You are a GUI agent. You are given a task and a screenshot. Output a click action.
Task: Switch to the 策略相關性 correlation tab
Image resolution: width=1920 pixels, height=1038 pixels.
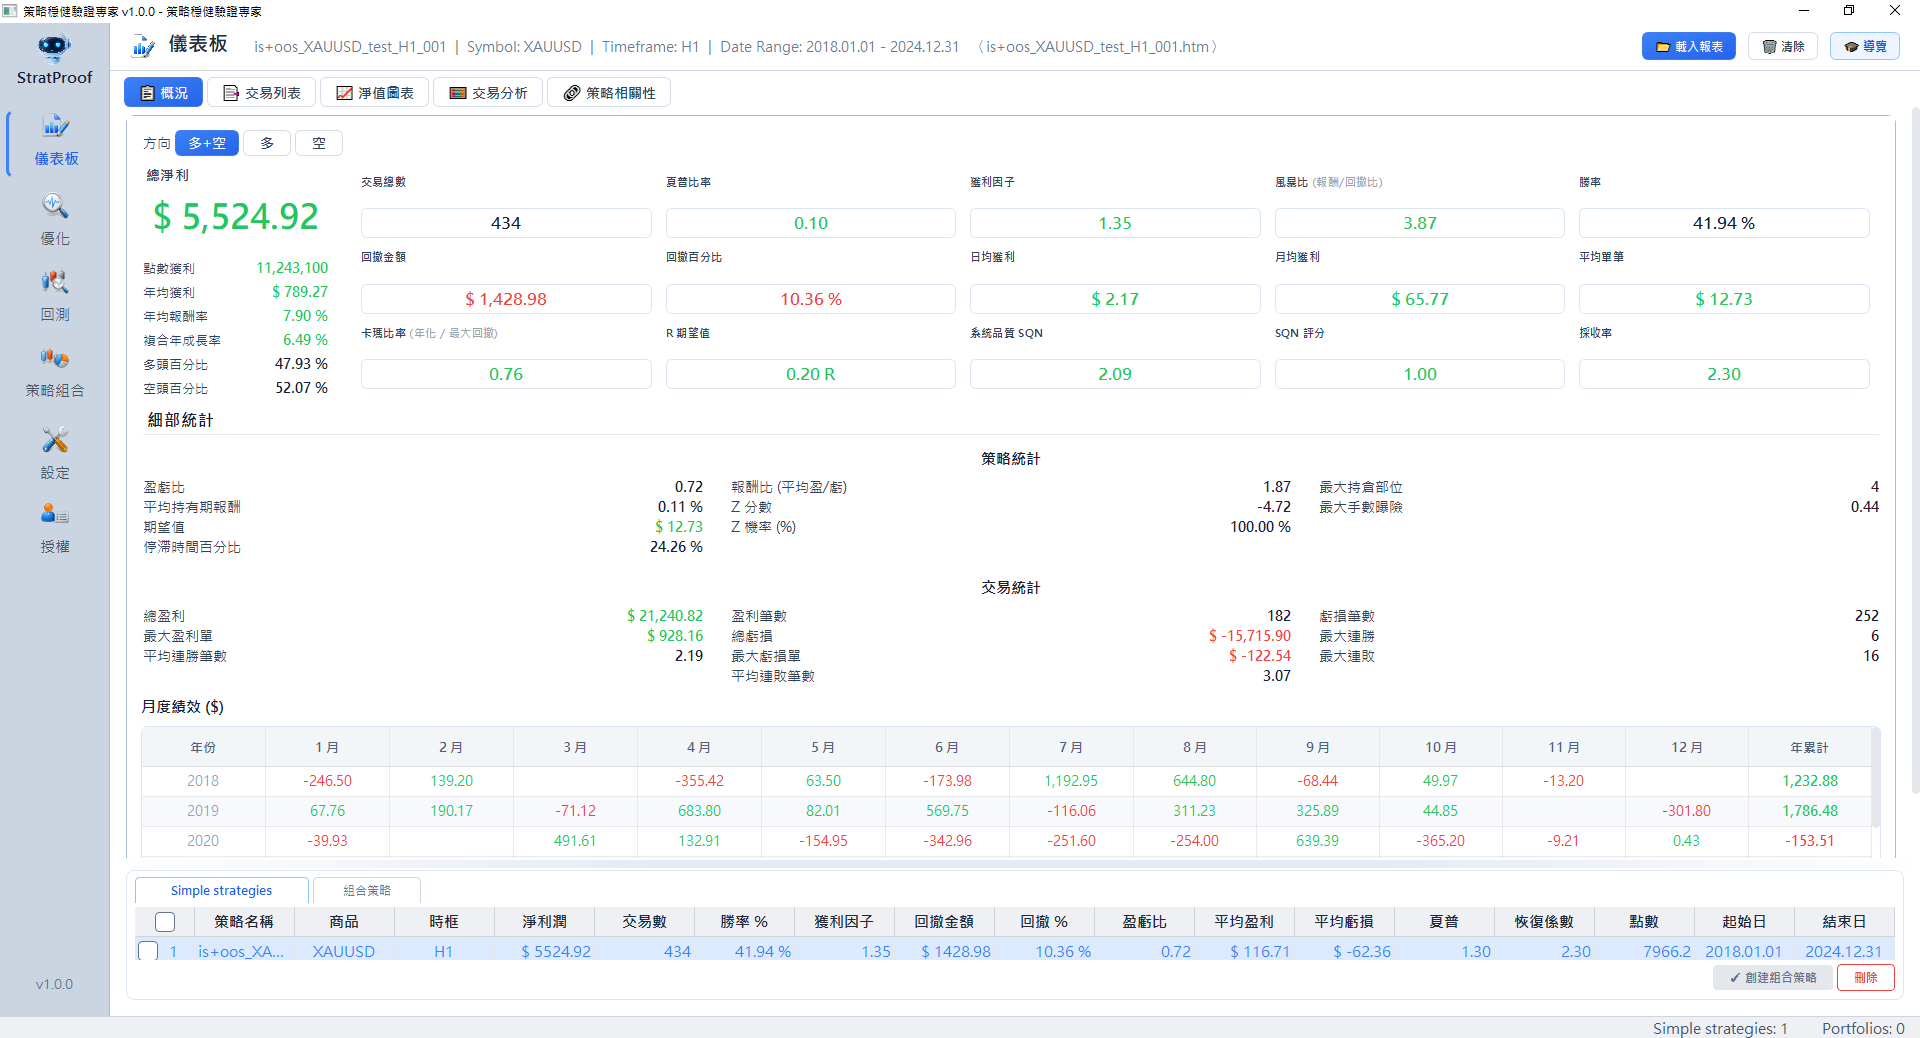[609, 93]
